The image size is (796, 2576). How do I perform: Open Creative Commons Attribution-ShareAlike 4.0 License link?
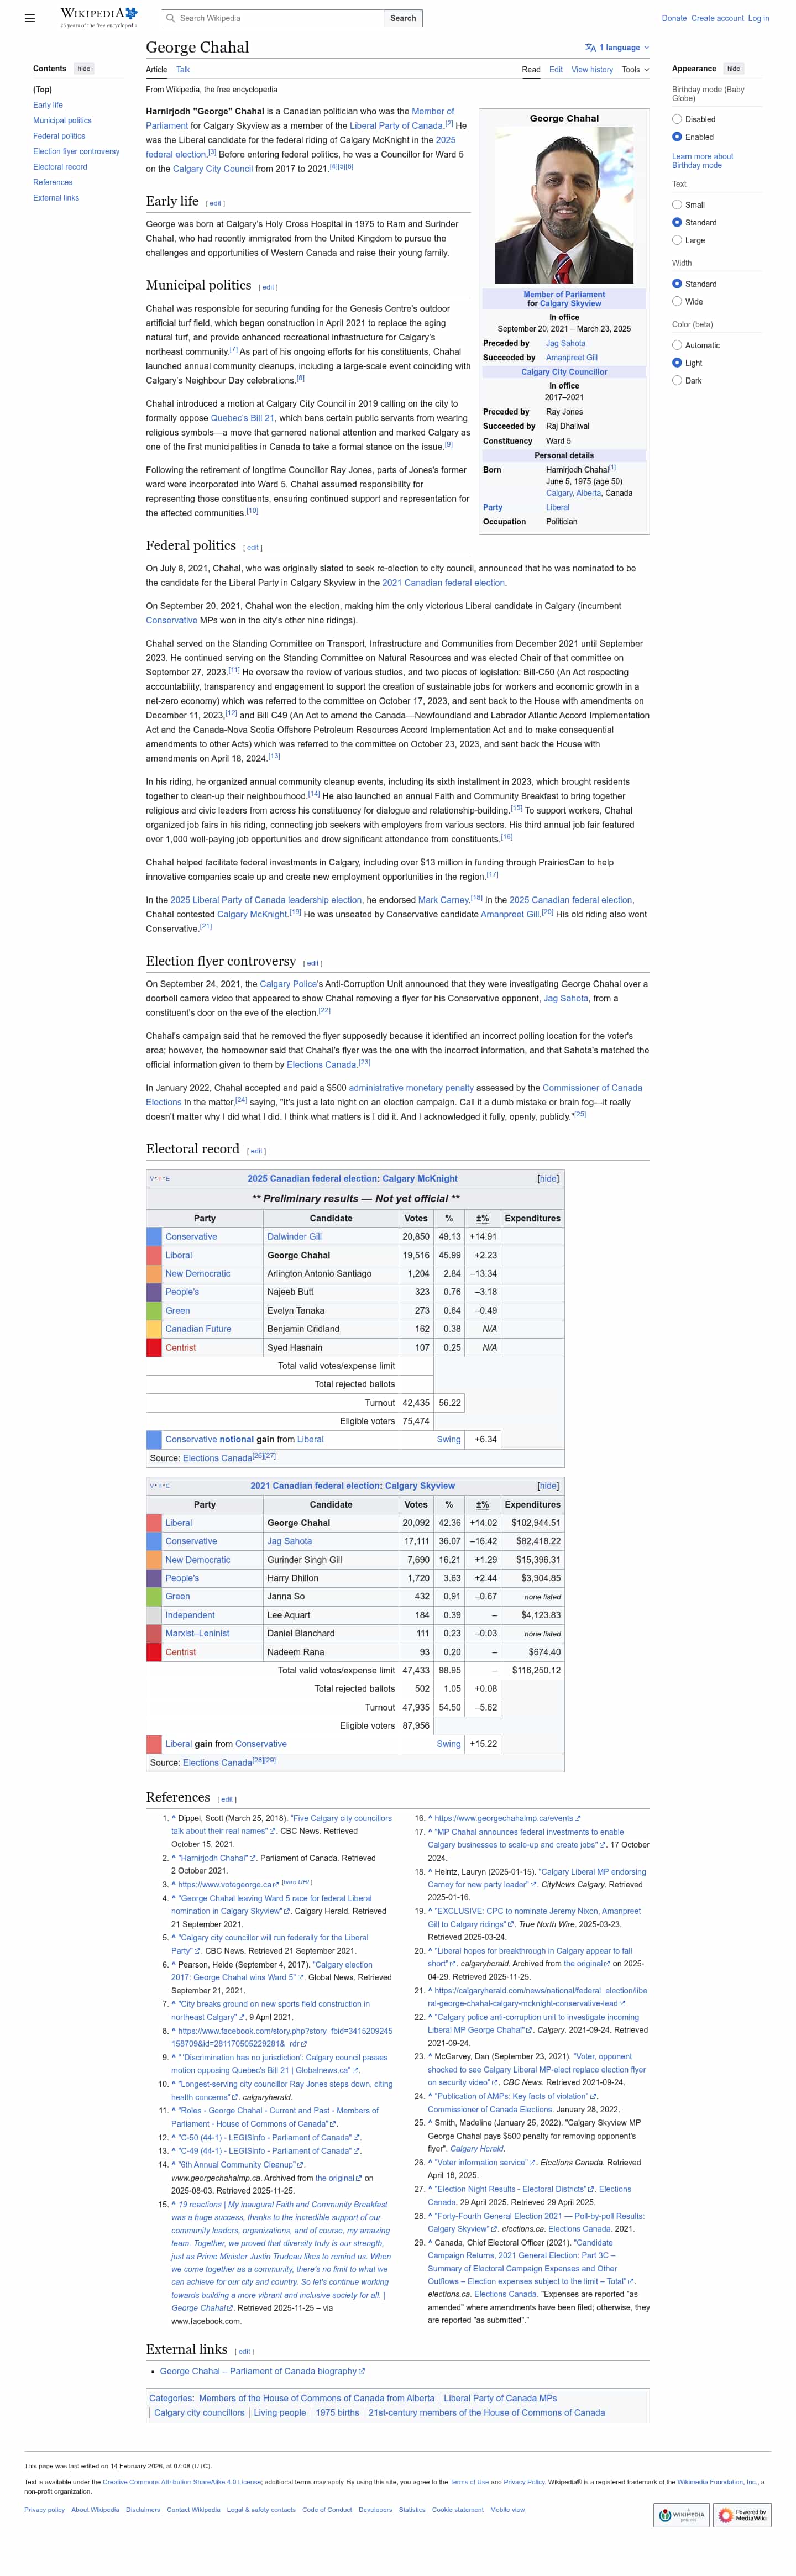click(x=181, y=2482)
